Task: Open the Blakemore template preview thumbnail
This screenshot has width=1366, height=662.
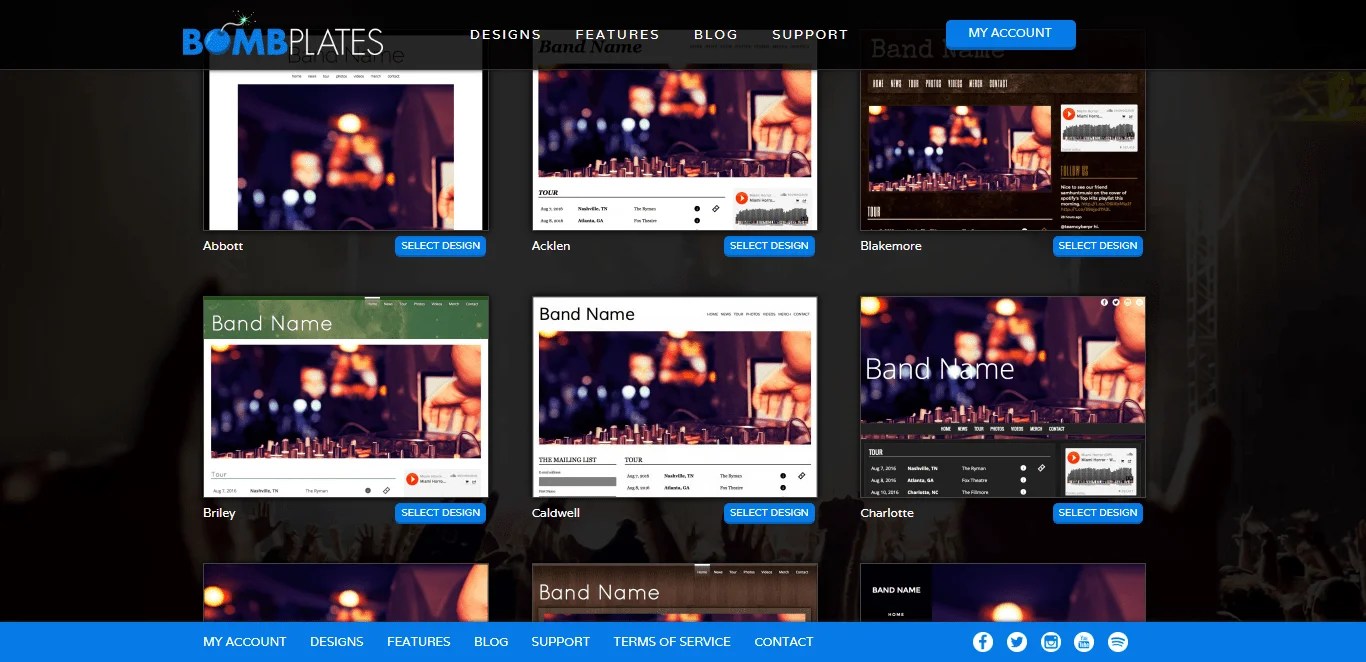Action: (1003, 150)
